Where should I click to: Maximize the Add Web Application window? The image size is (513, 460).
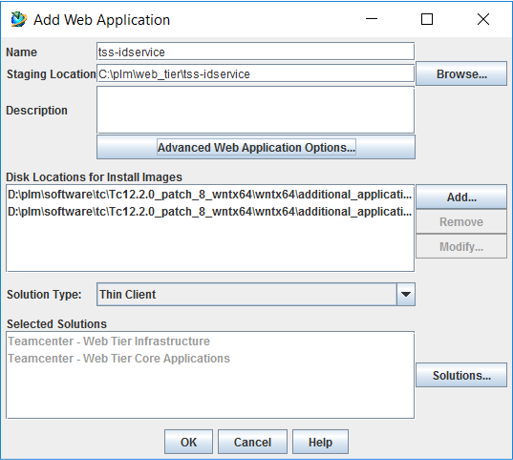[427, 19]
